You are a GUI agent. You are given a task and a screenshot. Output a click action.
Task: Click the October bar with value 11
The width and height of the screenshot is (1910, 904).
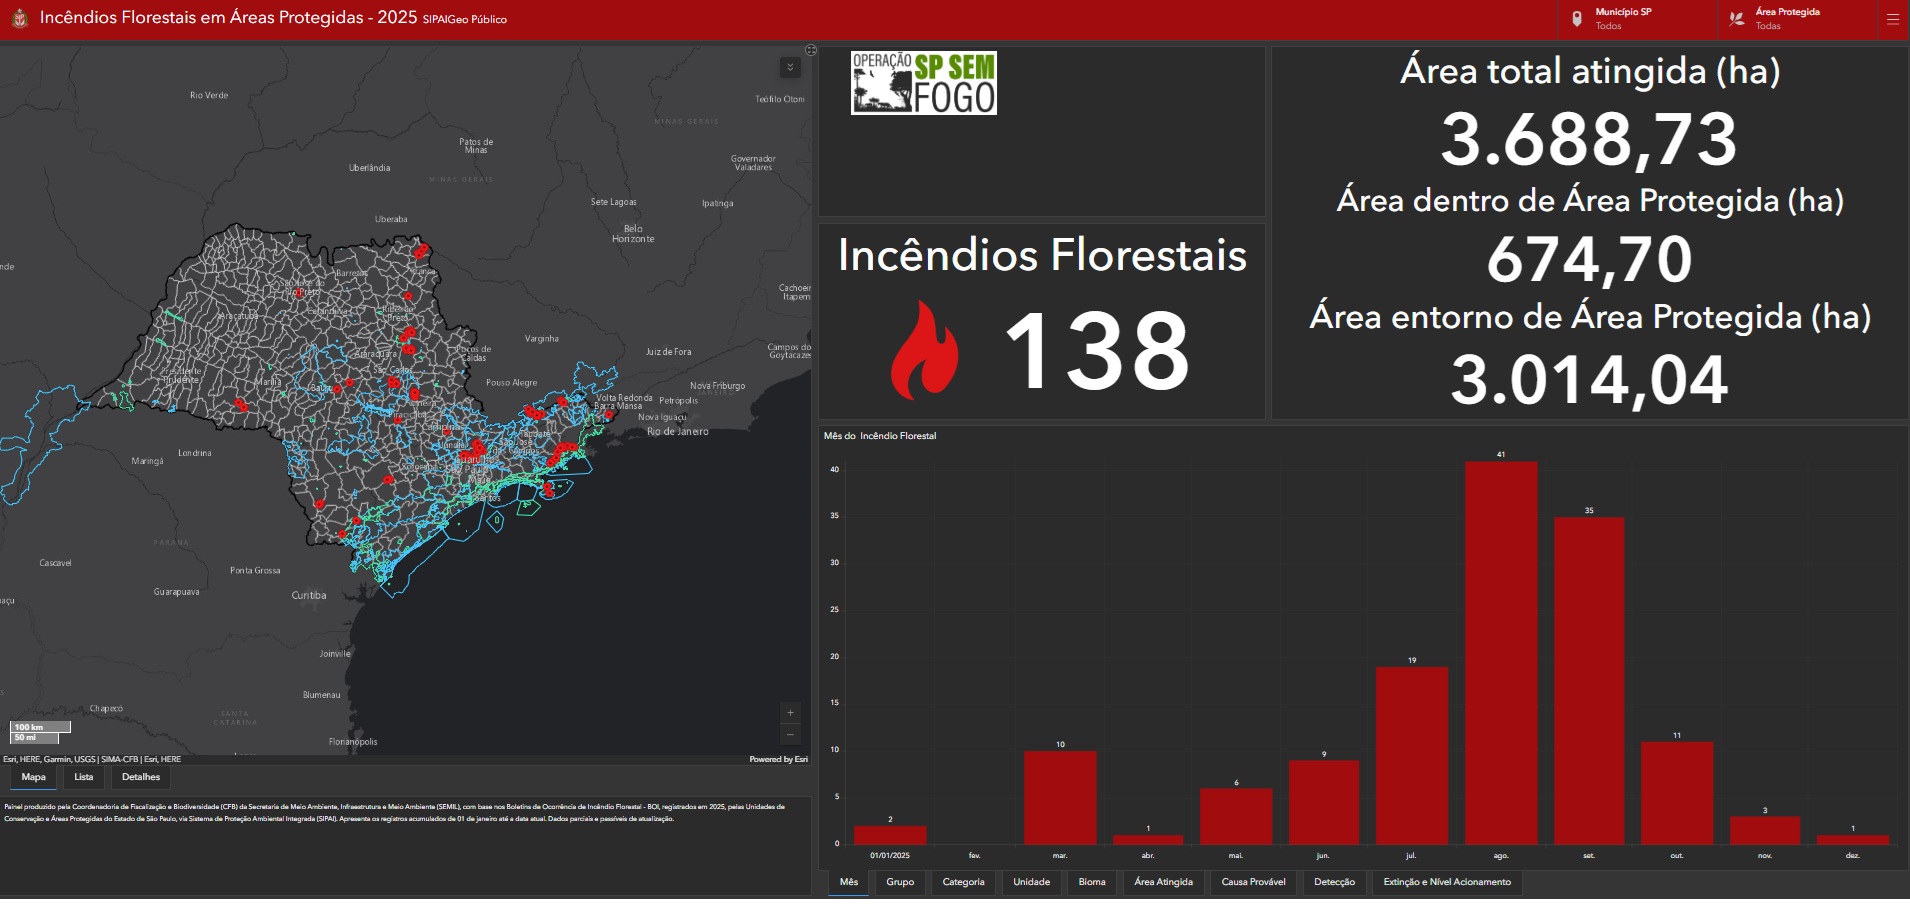[1677, 793]
